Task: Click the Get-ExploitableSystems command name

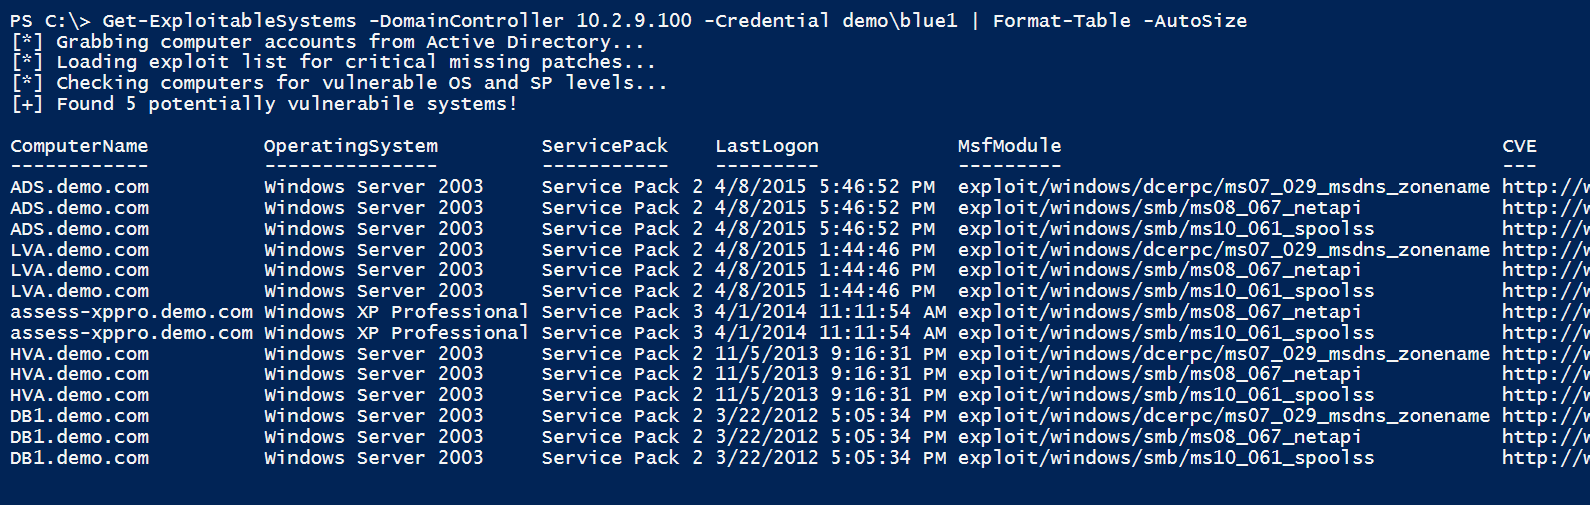Action: click(229, 21)
